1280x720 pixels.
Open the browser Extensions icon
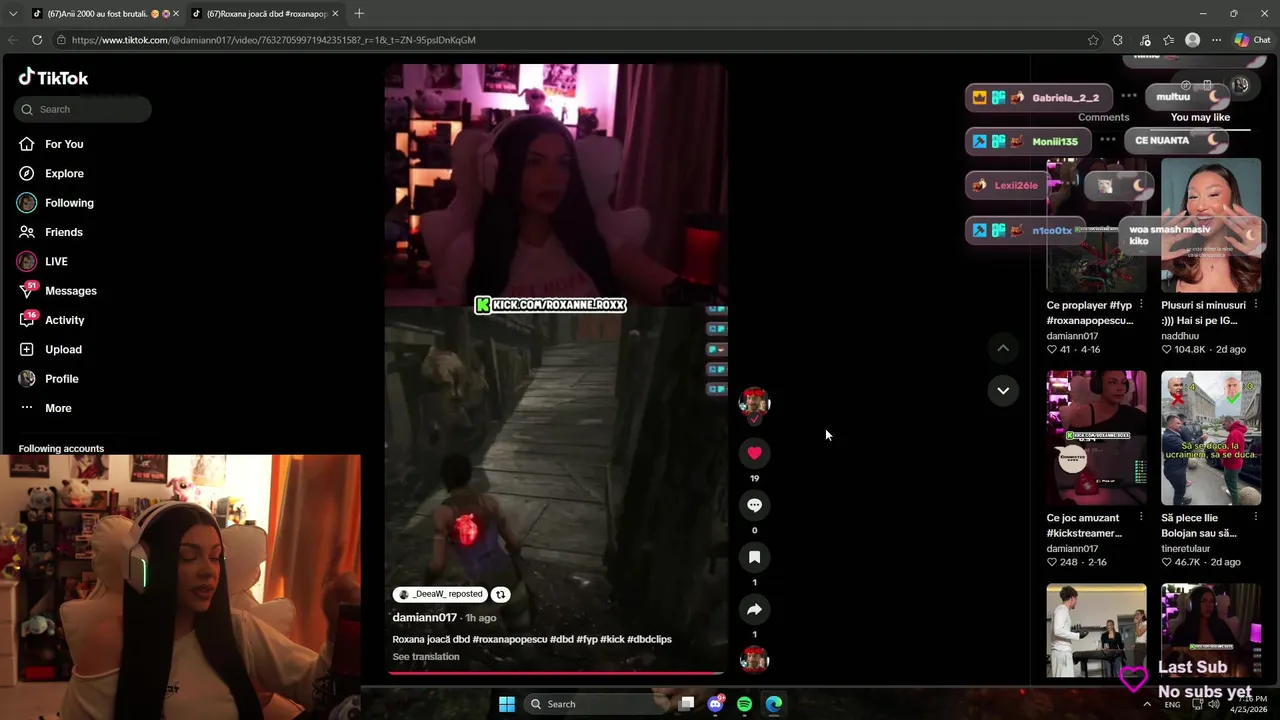point(1118,40)
